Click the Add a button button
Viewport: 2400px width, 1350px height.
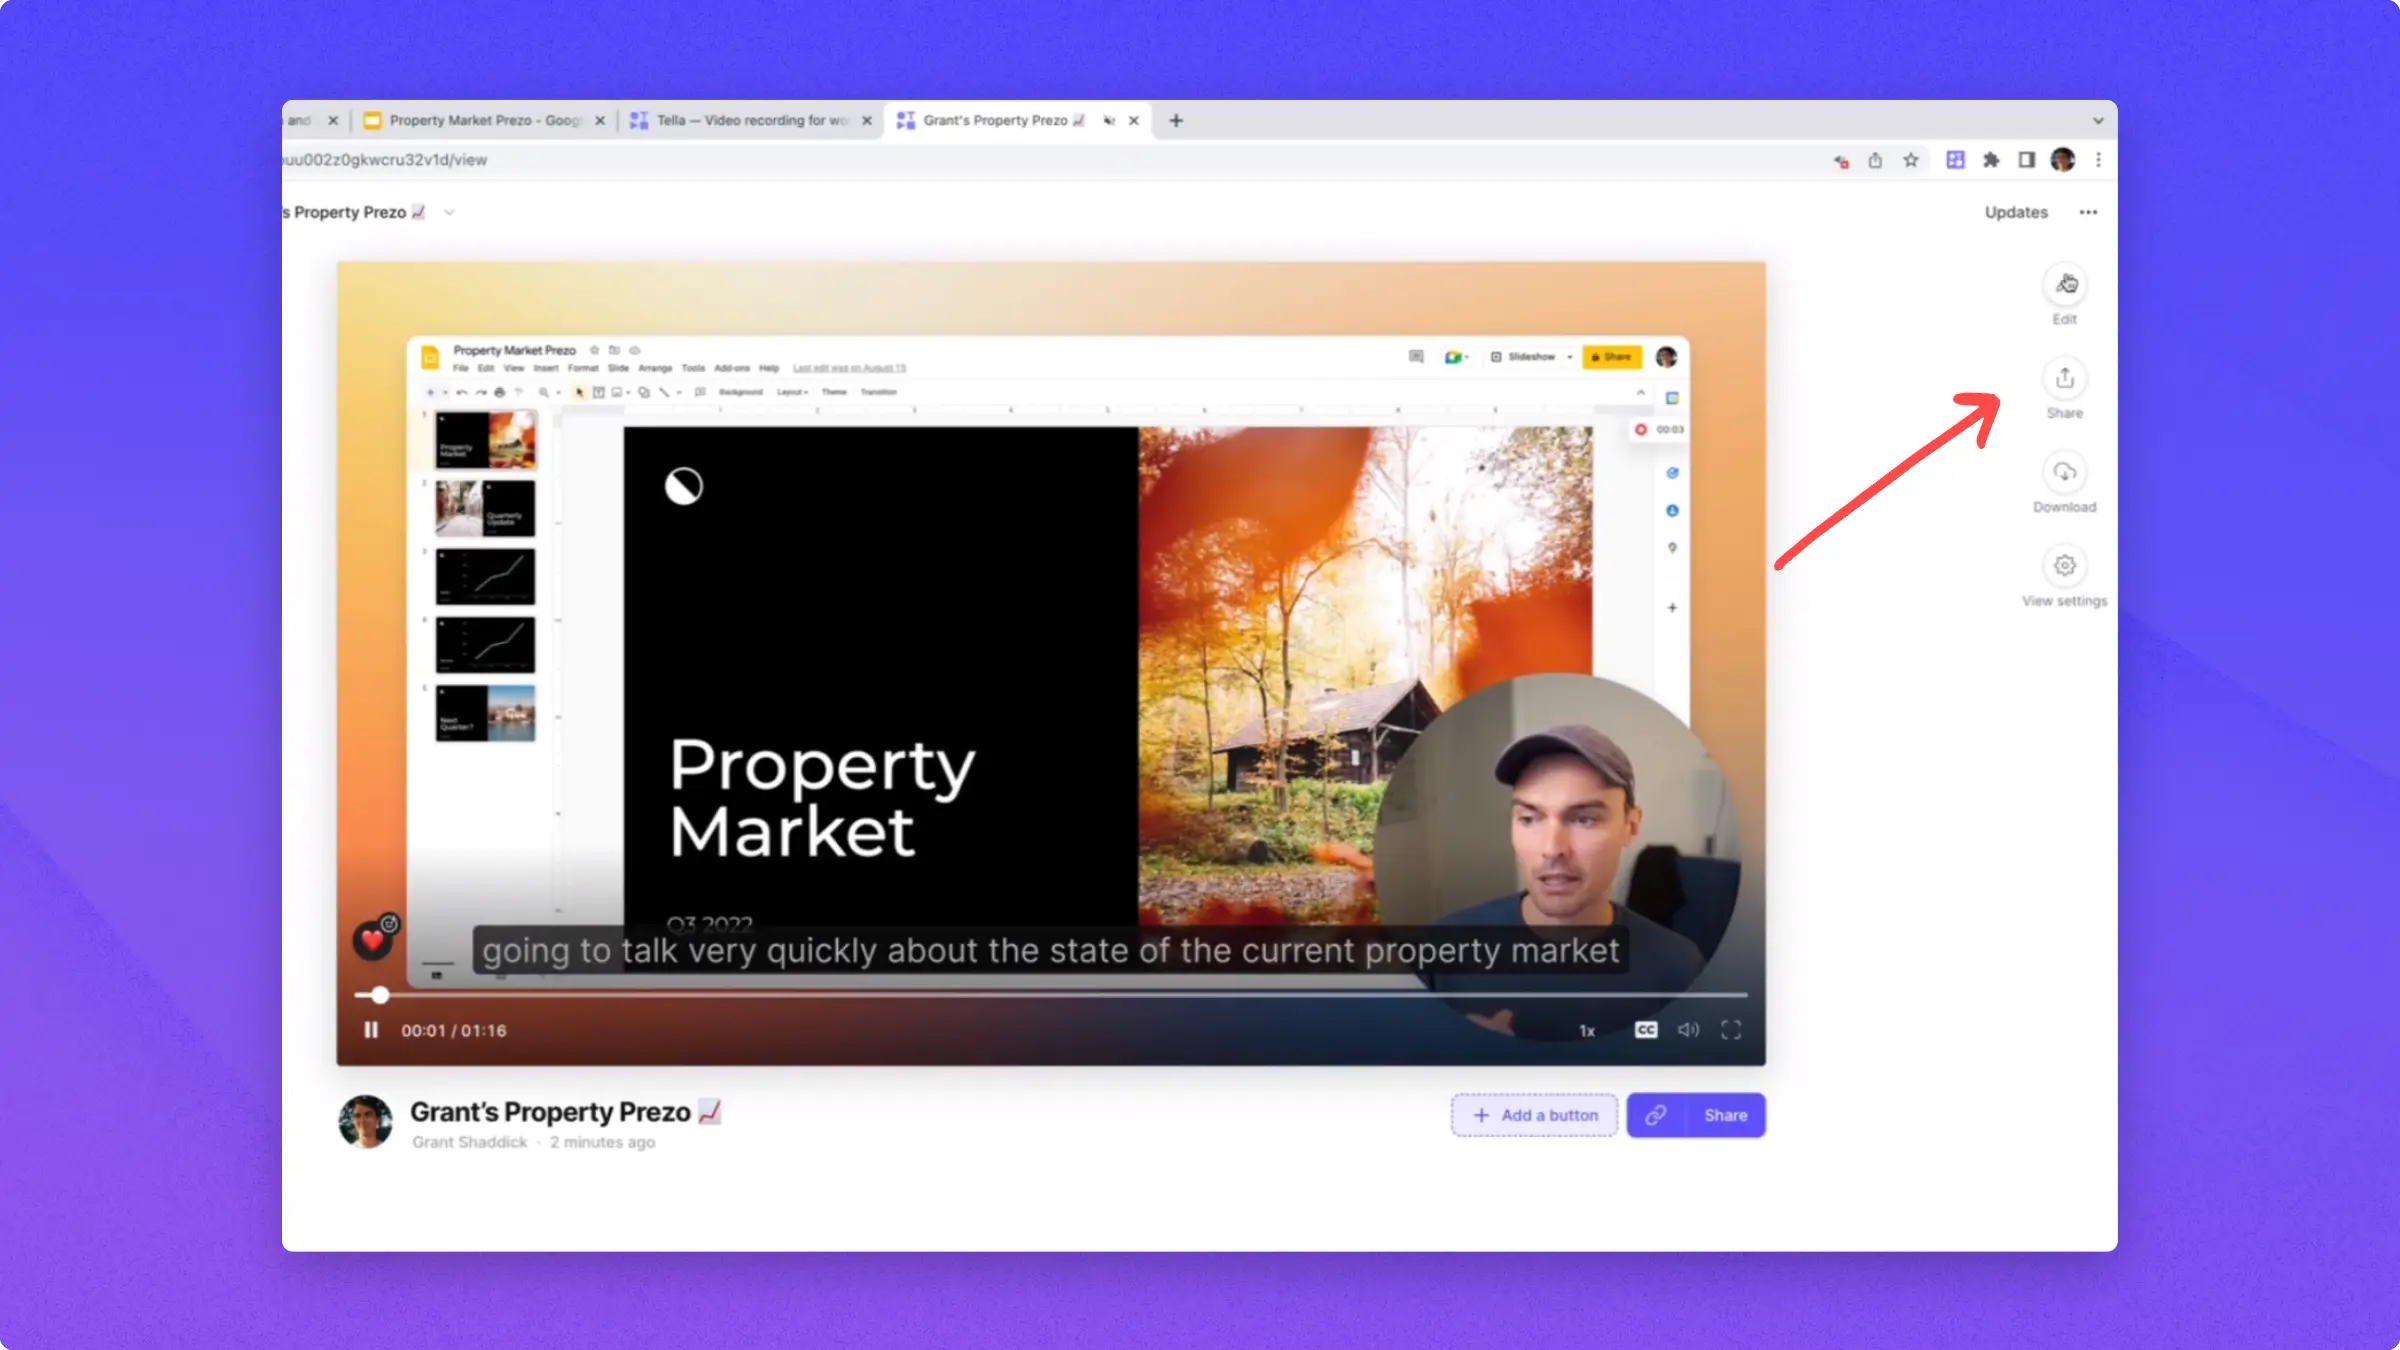point(1534,1115)
